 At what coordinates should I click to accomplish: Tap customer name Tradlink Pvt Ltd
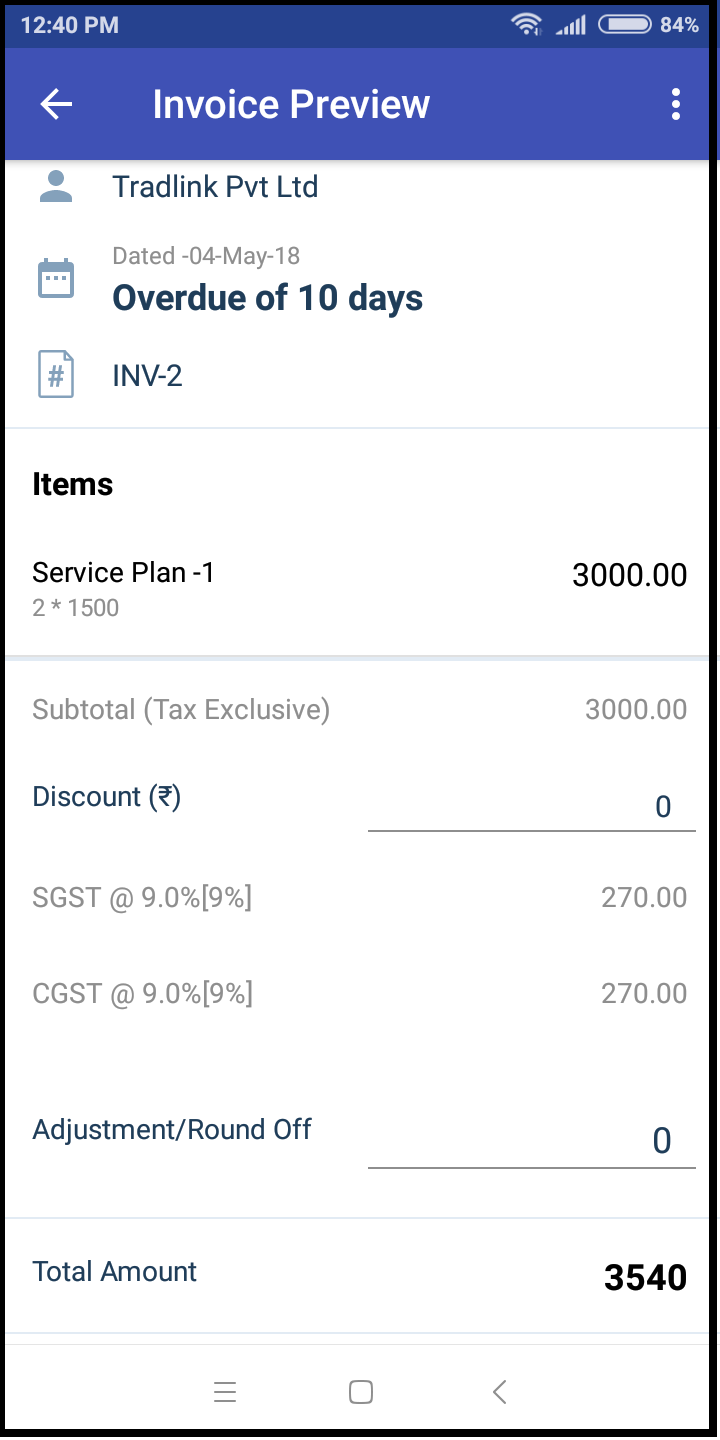click(x=215, y=187)
